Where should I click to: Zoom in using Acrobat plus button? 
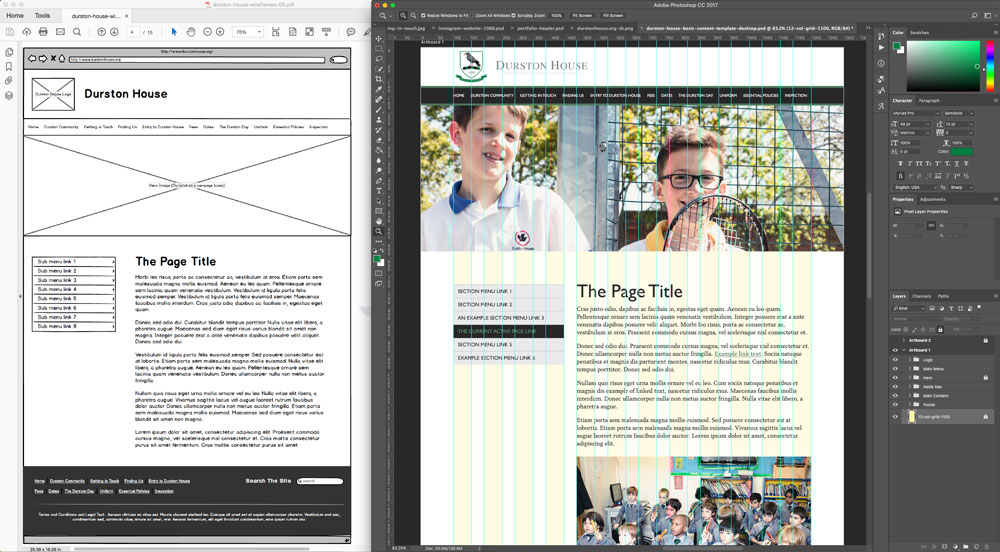220,31
